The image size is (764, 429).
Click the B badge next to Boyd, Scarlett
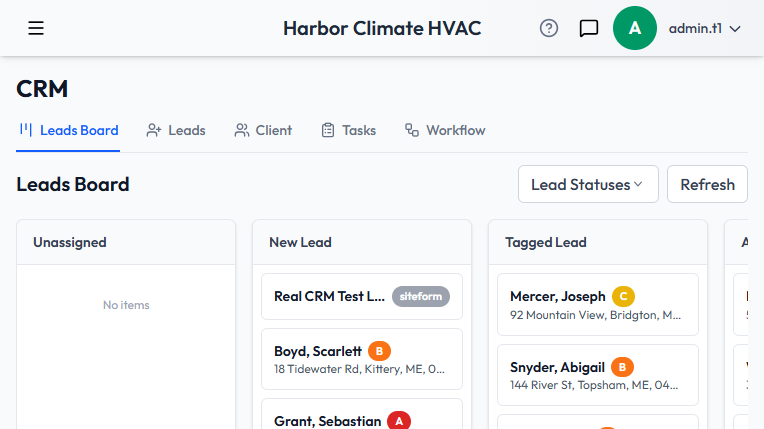(x=379, y=351)
